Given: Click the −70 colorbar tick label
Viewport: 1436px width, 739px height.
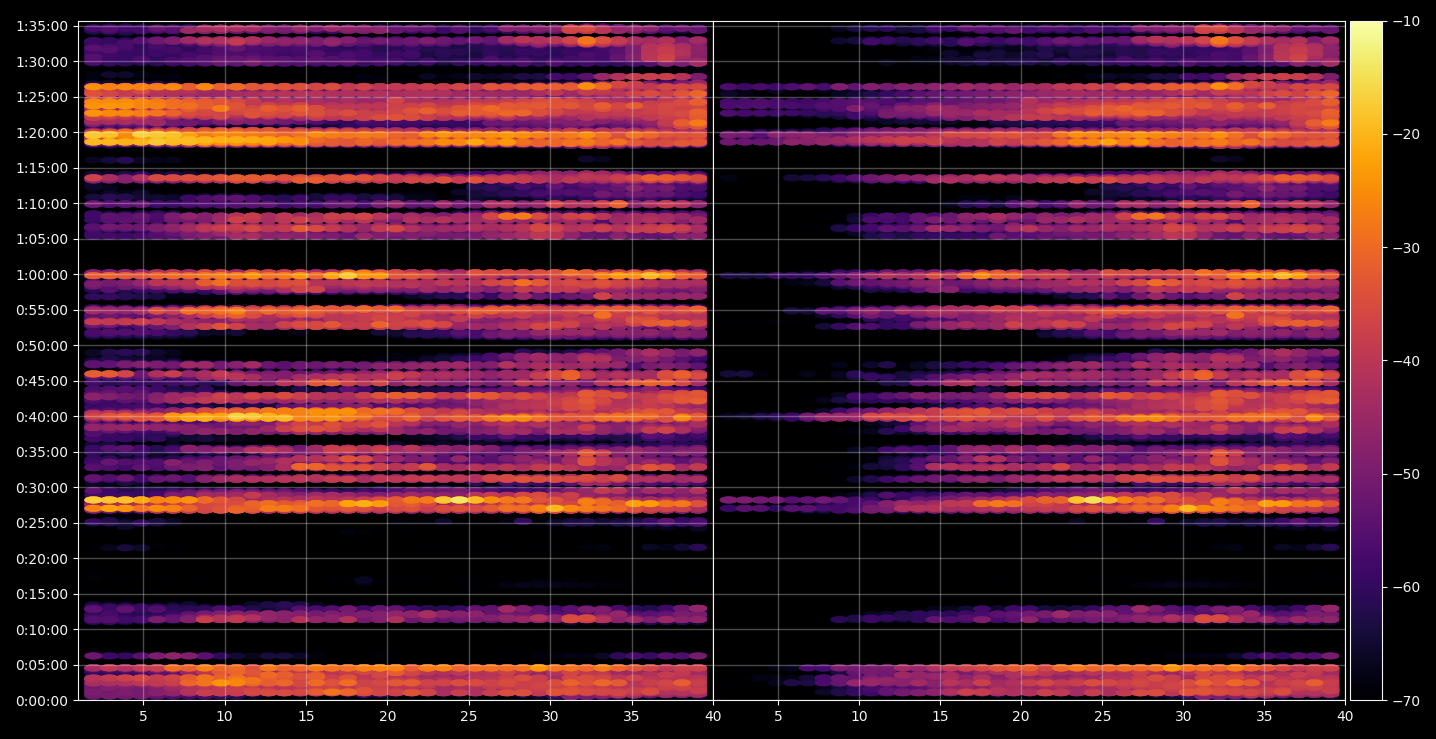Looking at the screenshot, I should 1407,701.
